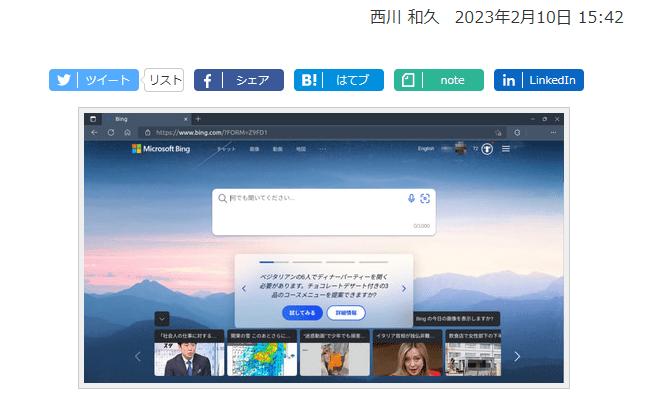
Task: Click the visual search camera icon
Action: [x=425, y=198]
